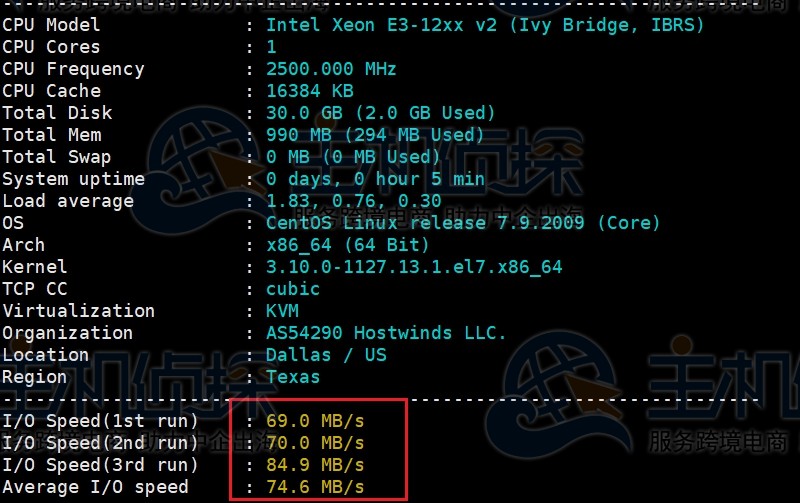Viewport: 800px width, 503px height.
Task: Select the System uptime value text
Action: pos(375,179)
